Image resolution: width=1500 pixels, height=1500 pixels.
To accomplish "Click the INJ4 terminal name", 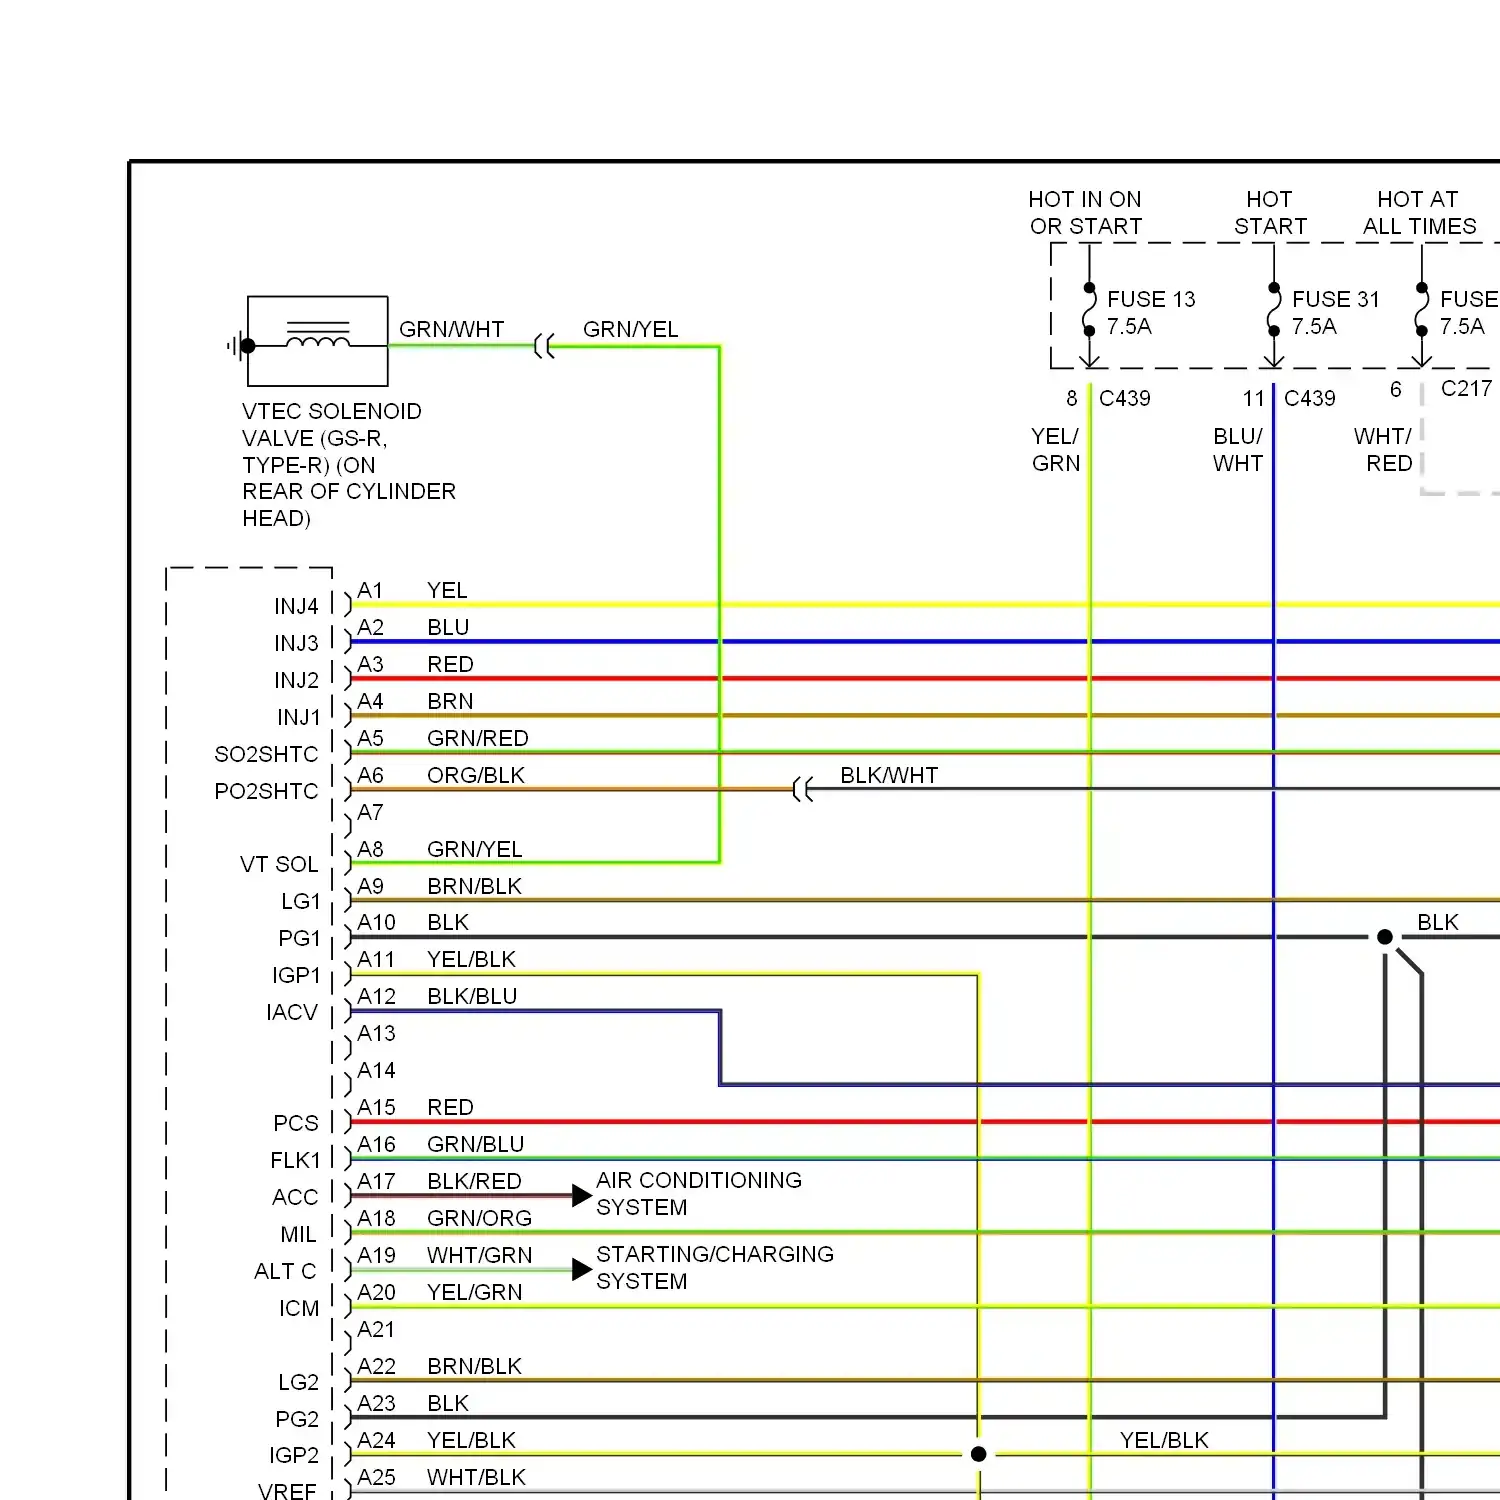I will pos(296,606).
